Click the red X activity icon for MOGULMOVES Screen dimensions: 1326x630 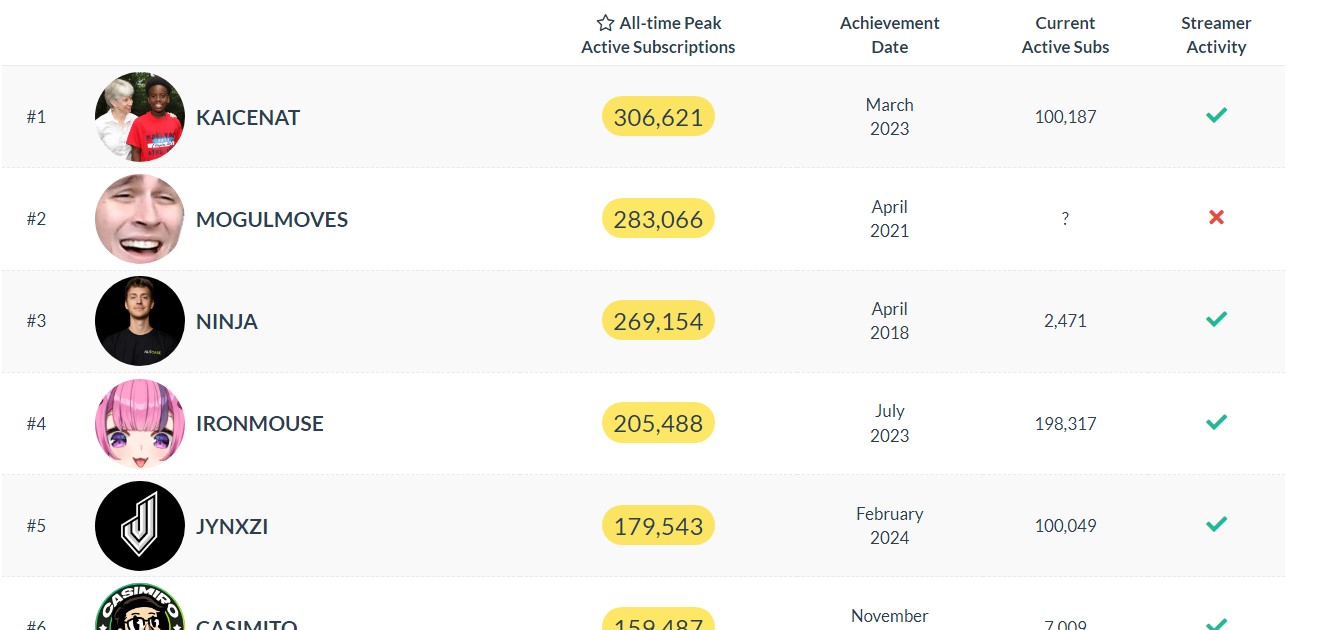(1216, 218)
